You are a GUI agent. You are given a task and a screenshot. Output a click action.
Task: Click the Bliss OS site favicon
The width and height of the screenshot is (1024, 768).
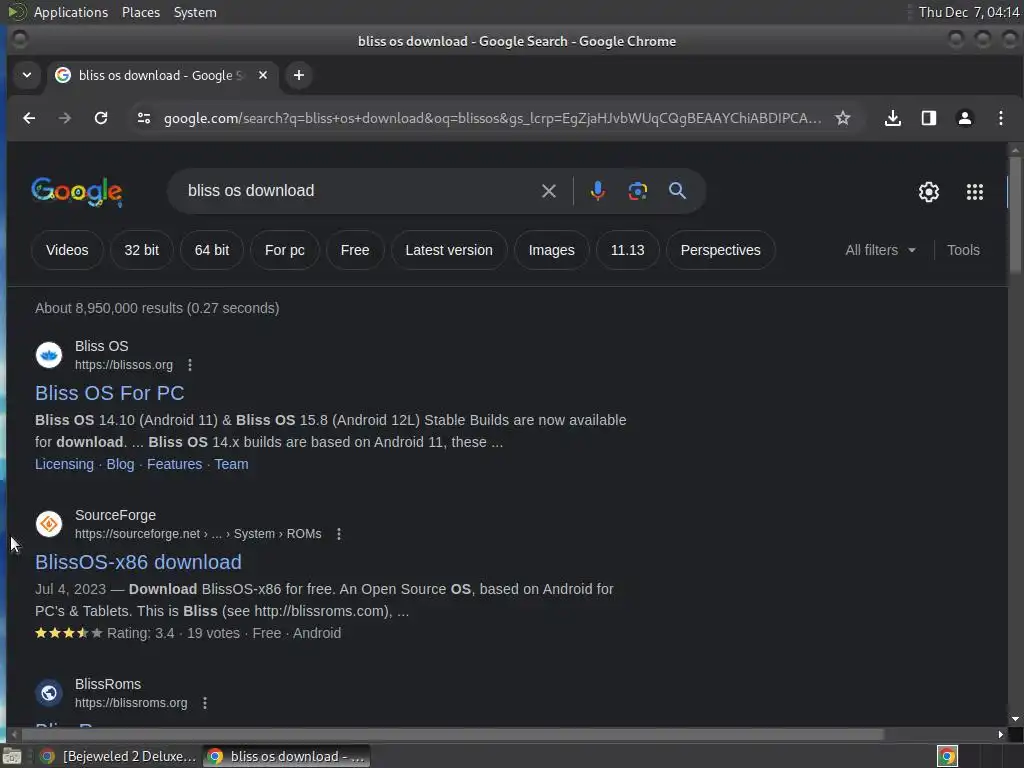pos(49,355)
